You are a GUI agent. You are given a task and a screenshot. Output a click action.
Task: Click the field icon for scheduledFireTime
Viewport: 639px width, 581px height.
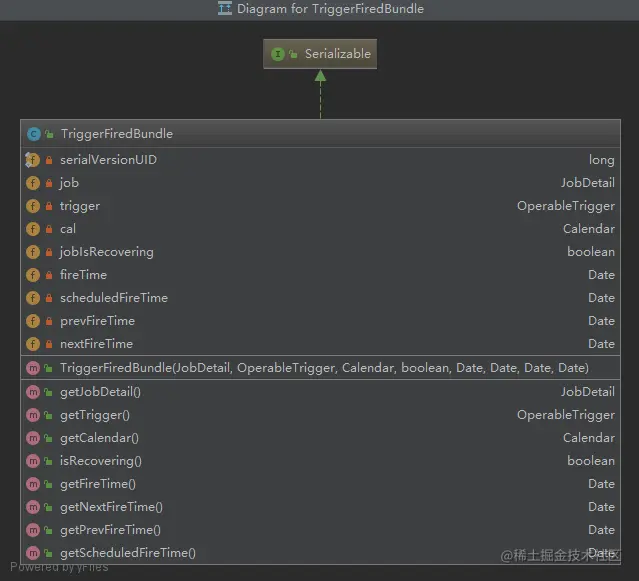coord(33,298)
